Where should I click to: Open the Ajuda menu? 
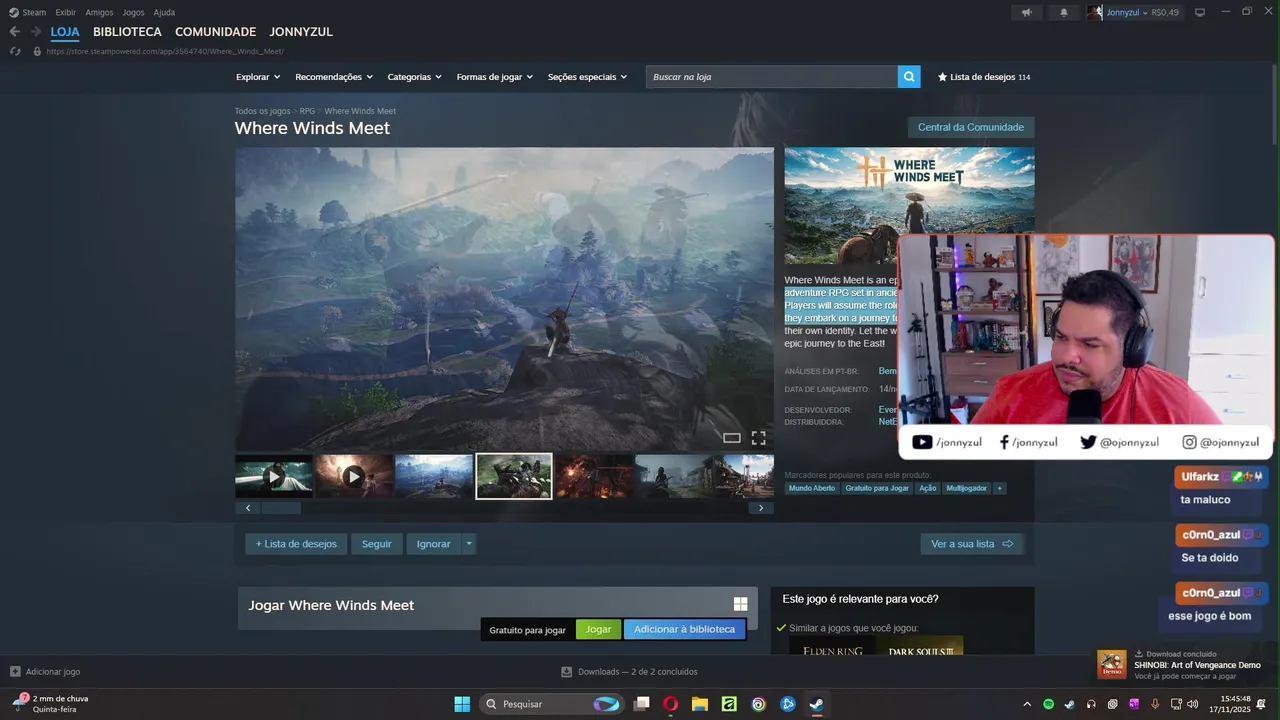coord(164,12)
